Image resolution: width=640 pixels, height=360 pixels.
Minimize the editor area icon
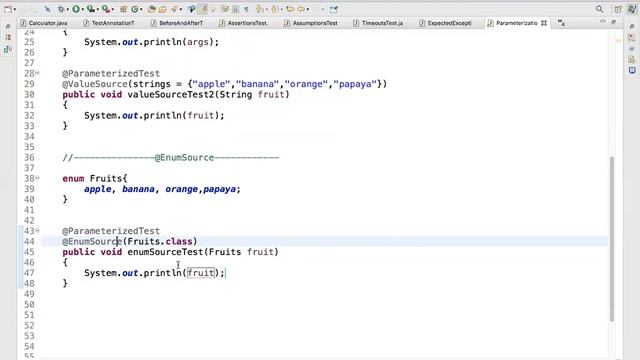603,22
